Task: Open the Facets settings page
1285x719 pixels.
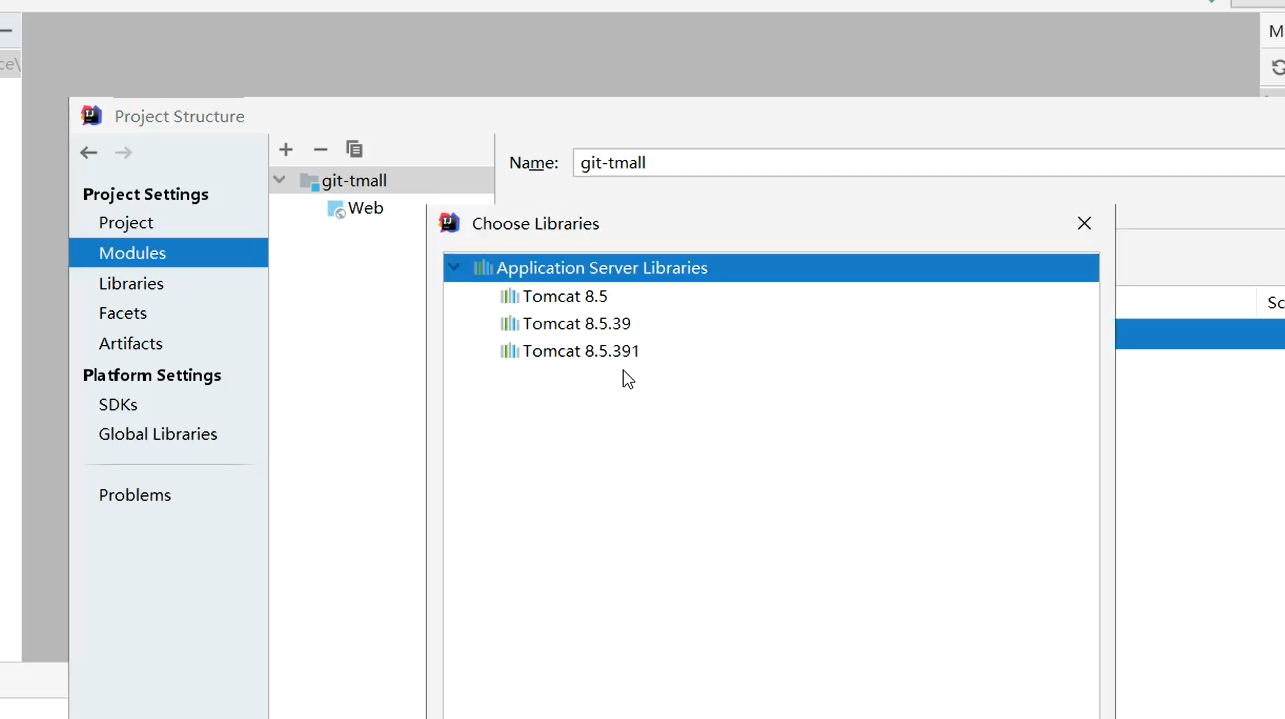Action: (123, 313)
